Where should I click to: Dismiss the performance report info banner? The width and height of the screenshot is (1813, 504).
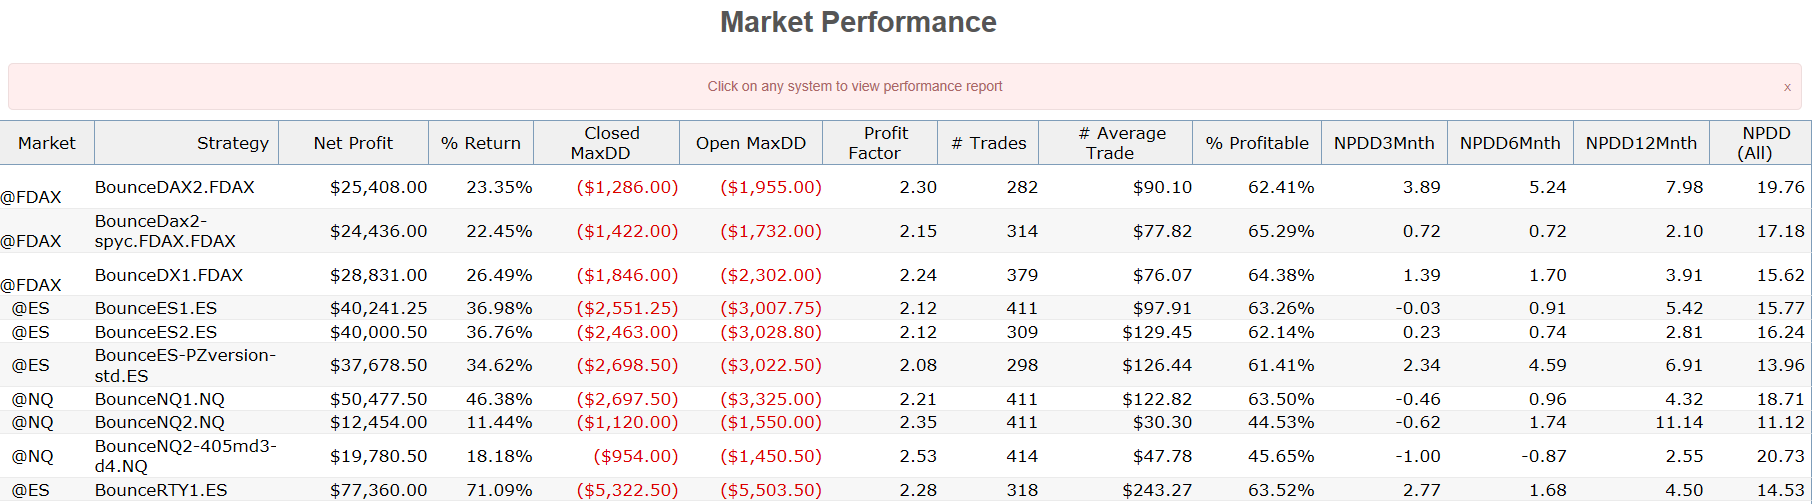[x=1787, y=87]
